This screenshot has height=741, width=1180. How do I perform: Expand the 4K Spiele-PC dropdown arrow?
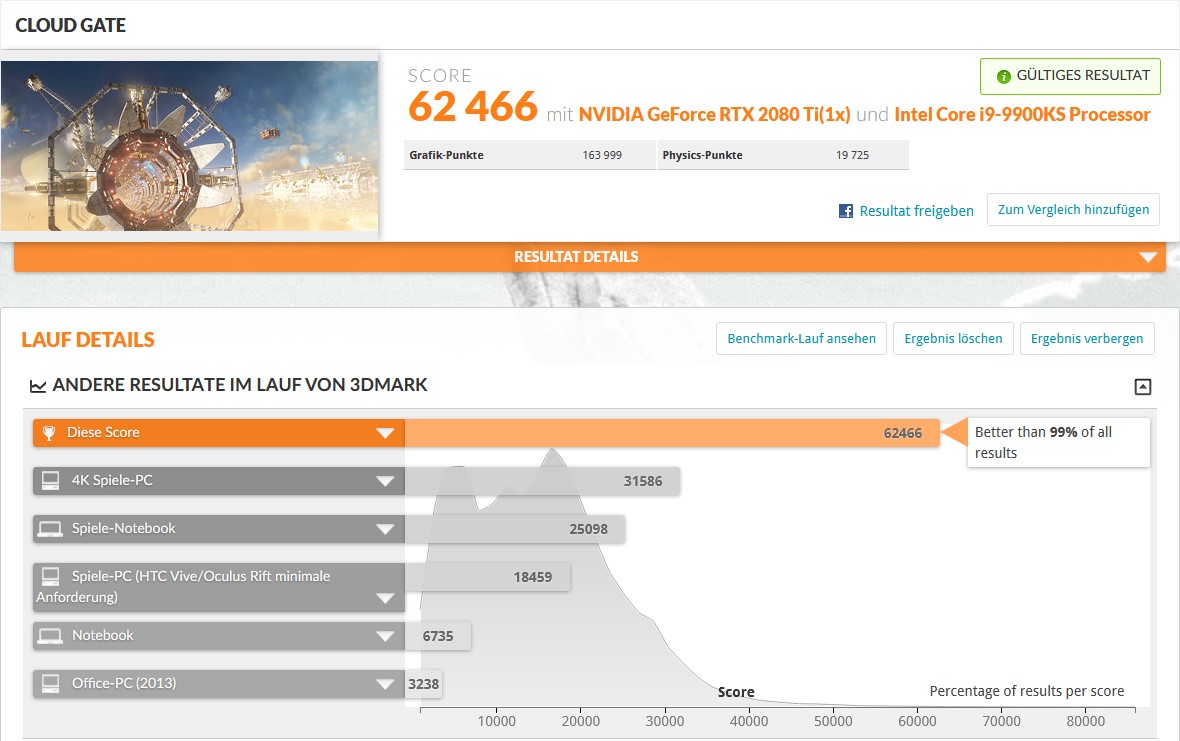(x=385, y=481)
